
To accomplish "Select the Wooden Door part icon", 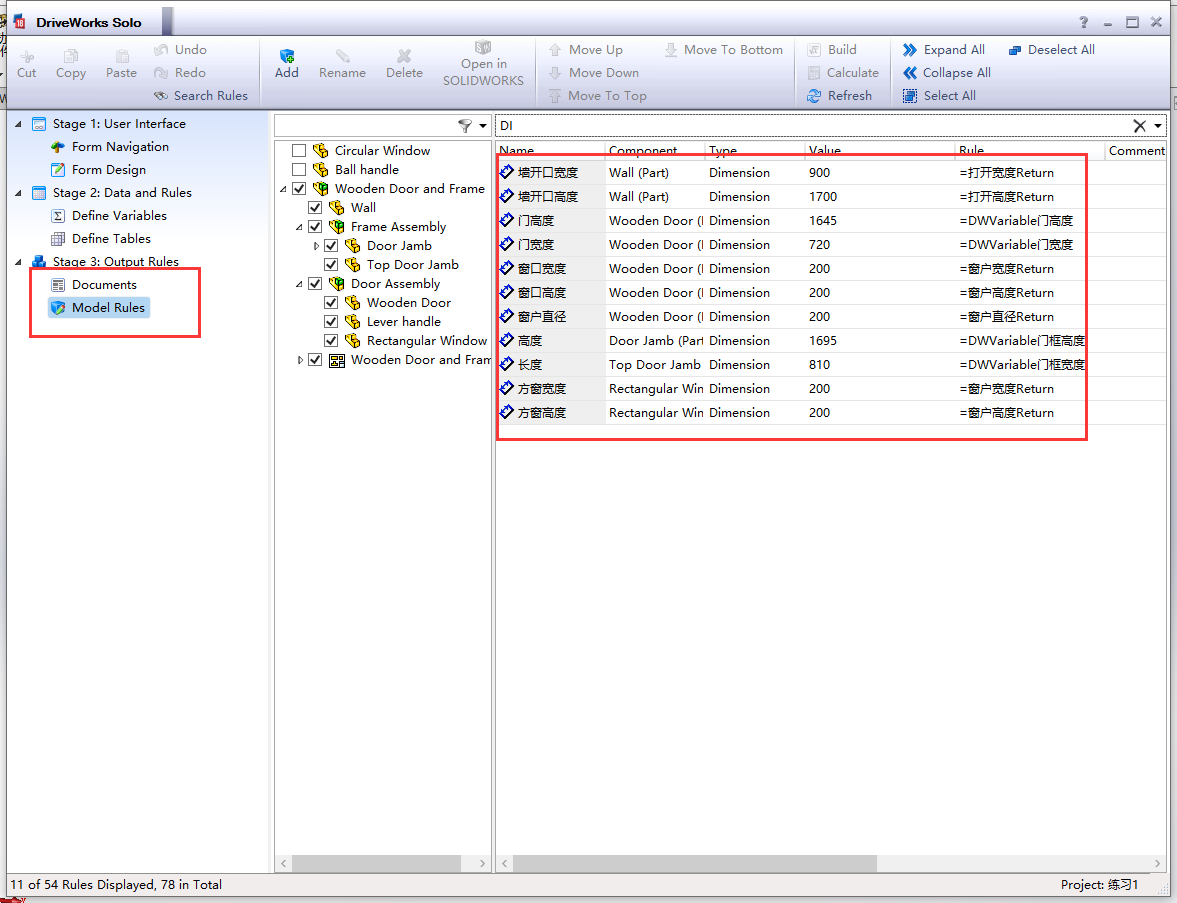I will point(352,303).
